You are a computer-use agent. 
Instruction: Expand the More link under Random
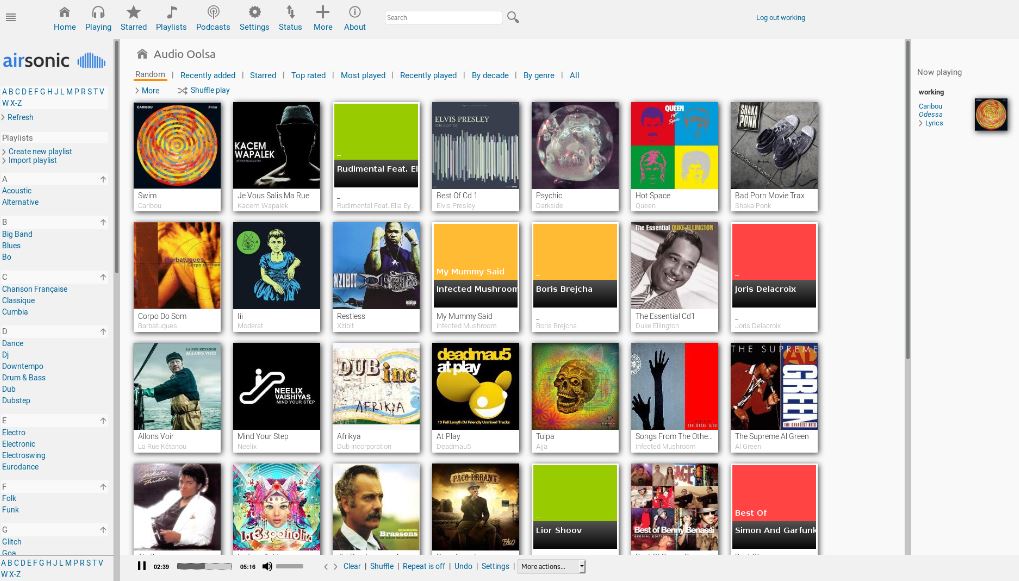tap(148, 90)
